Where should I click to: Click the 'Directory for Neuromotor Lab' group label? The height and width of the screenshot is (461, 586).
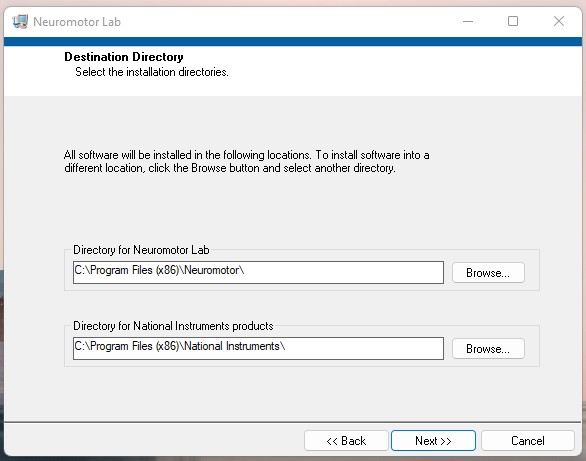tap(141, 250)
